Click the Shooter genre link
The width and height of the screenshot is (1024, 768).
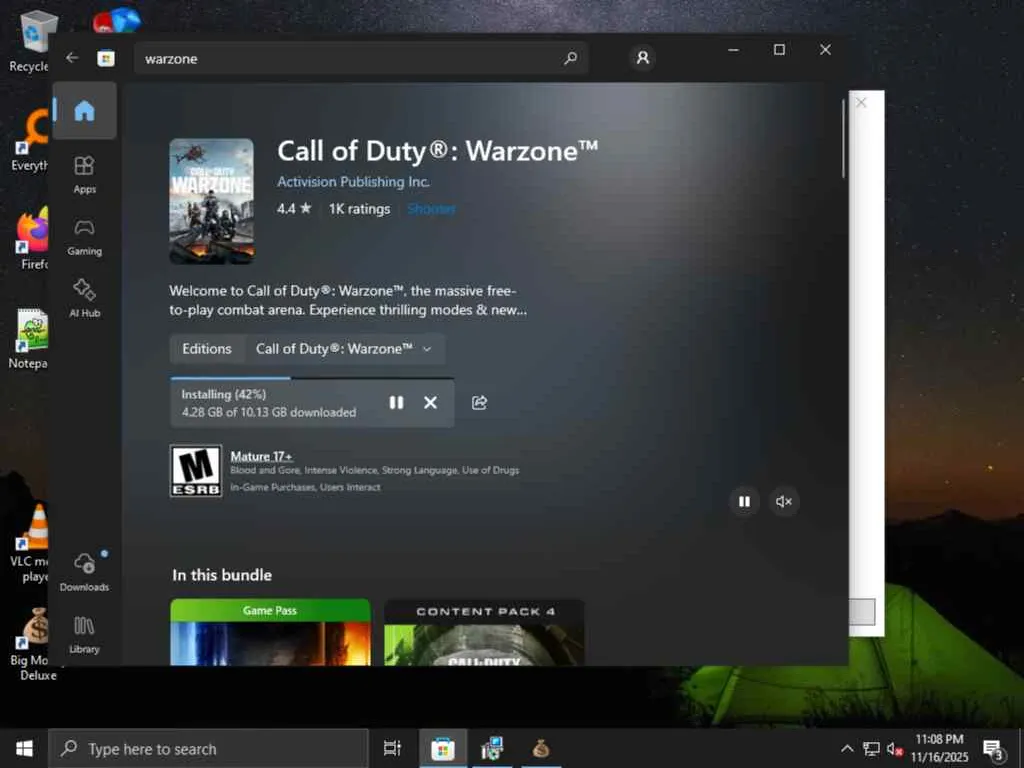(x=431, y=209)
